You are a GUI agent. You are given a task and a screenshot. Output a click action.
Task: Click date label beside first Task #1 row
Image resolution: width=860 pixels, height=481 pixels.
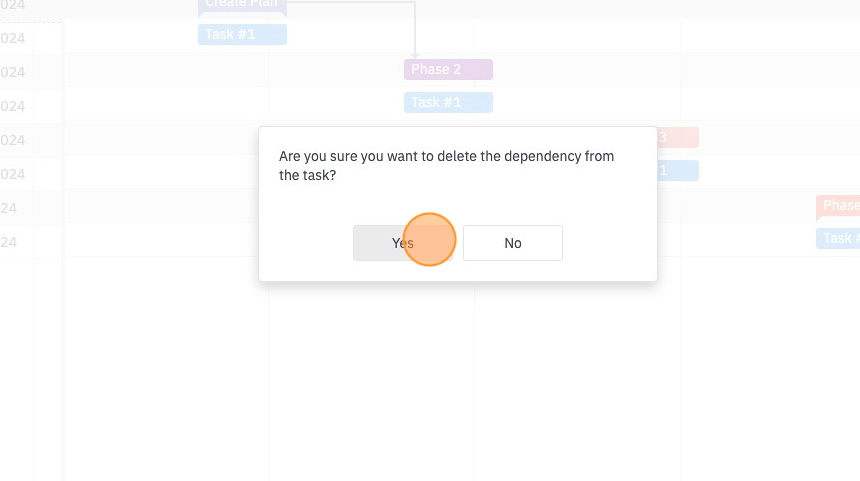click(x=13, y=38)
